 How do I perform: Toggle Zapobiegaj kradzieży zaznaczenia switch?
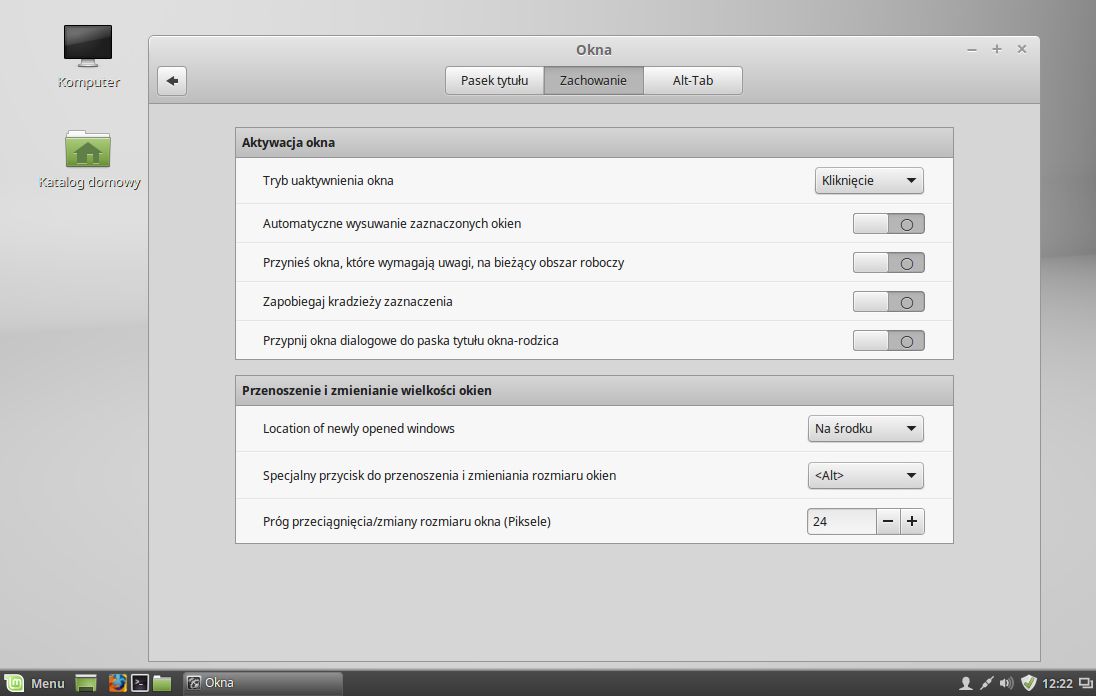888,302
